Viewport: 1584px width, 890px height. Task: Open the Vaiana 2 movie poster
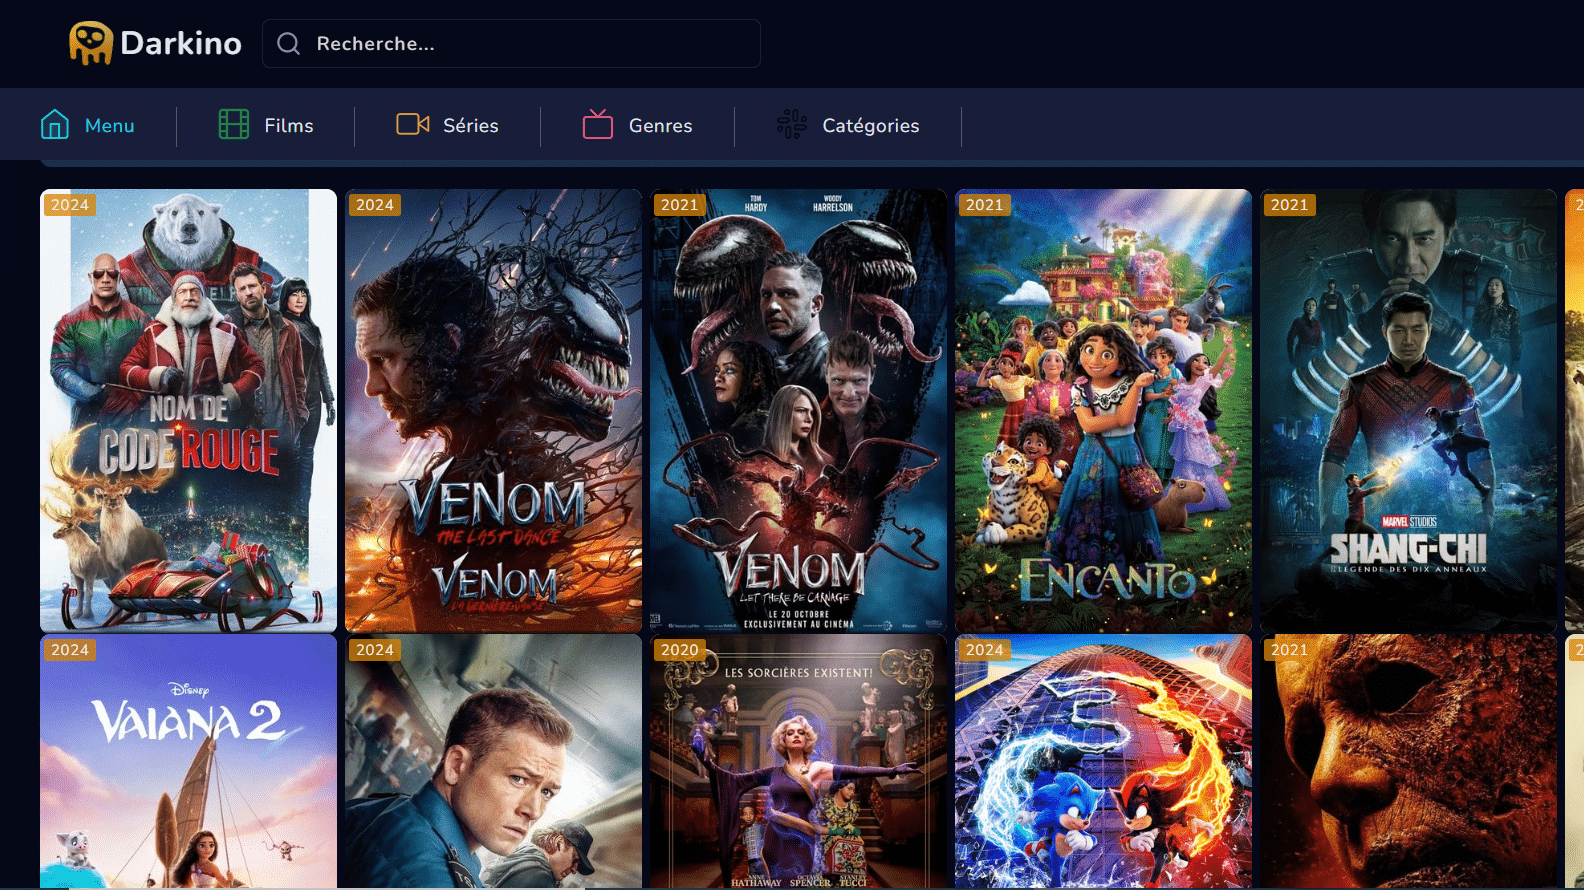click(x=188, y=761)
